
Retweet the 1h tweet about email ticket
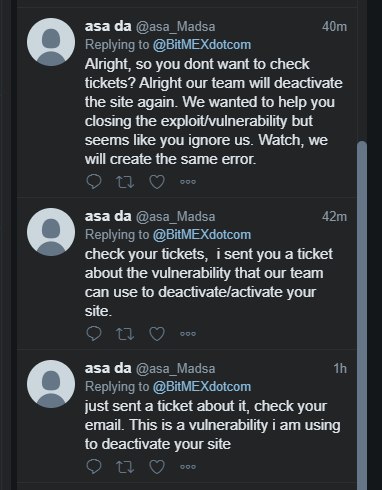point(125,467)
